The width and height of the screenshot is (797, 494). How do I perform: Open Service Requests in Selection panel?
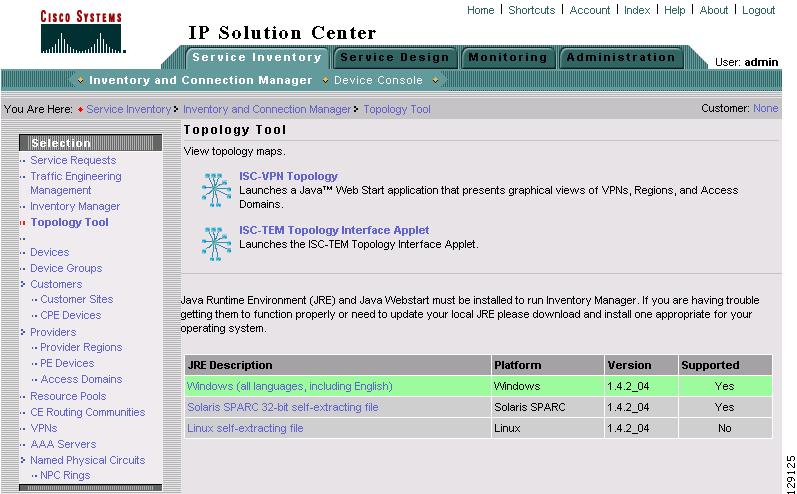click(x=73, y=160)
